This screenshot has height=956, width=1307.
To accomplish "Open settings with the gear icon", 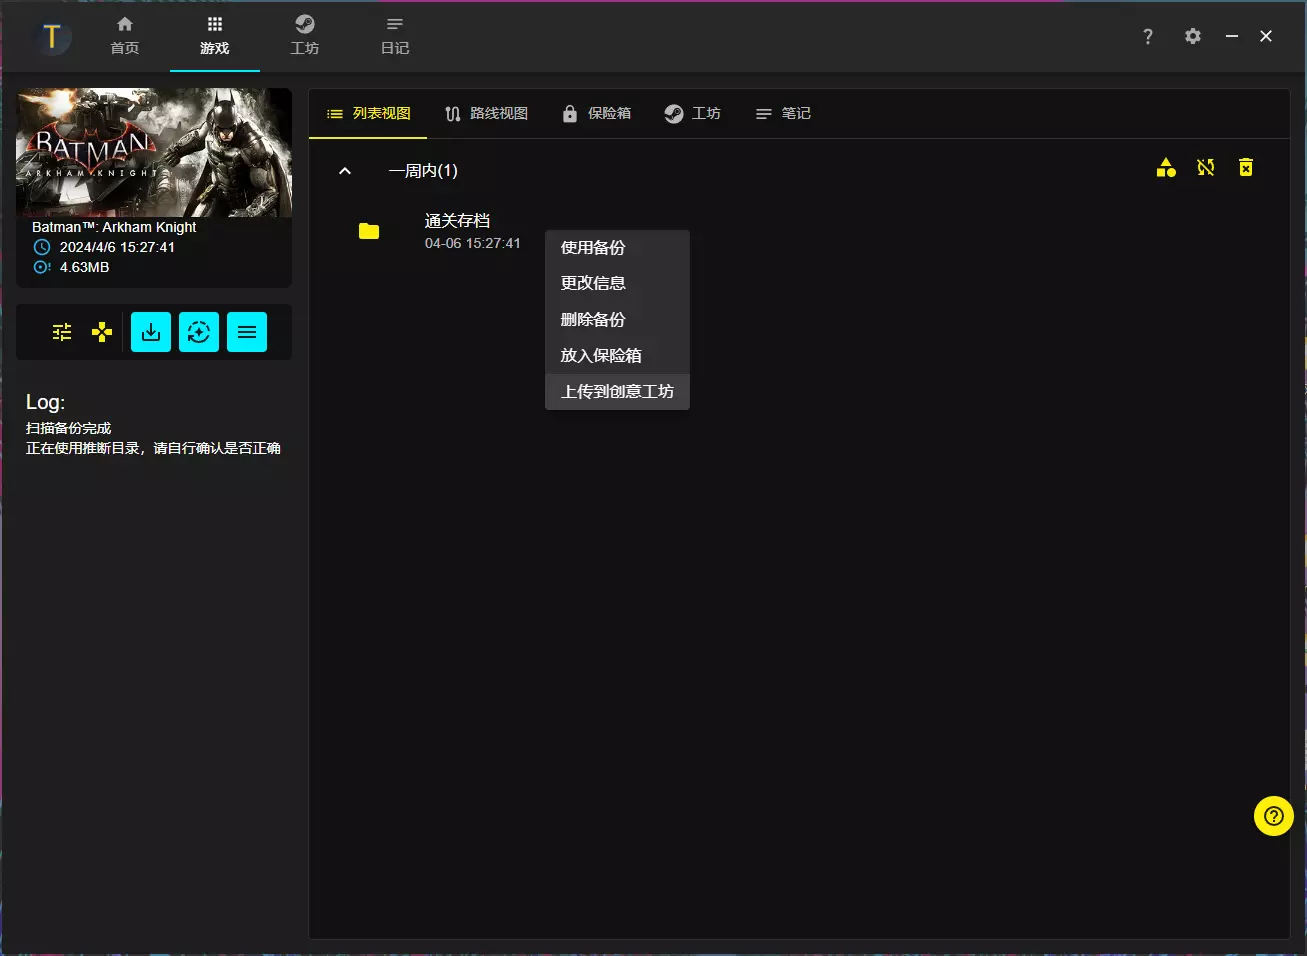I will pos(1193,36).
